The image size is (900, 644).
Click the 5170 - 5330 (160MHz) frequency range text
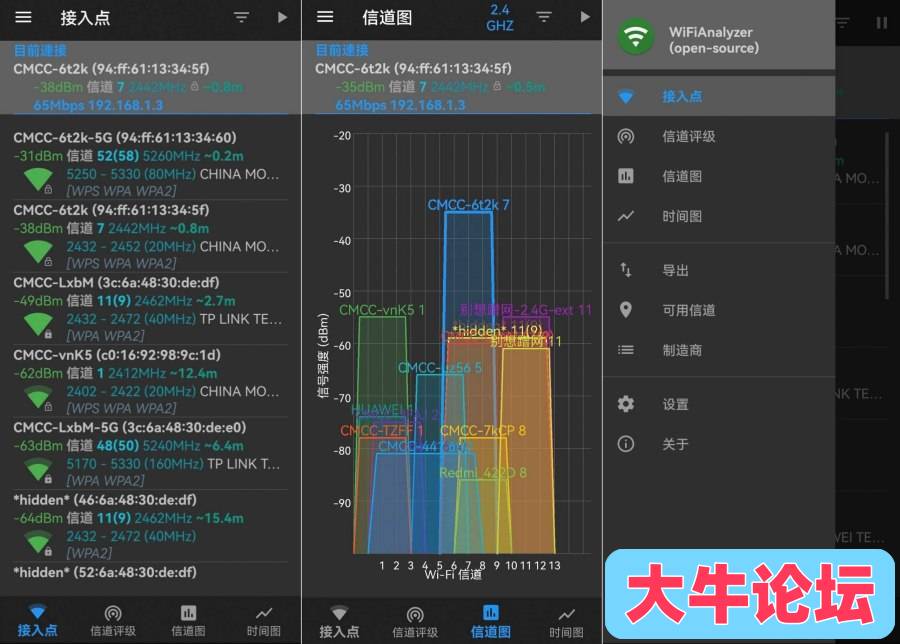coord(135,464)
